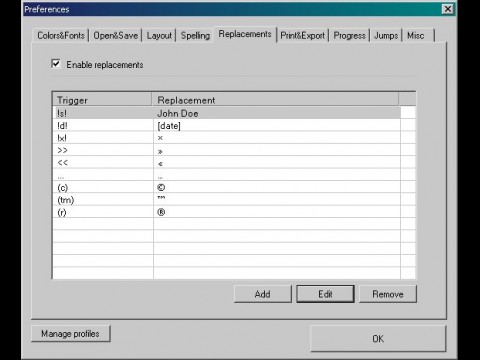Viewport: 480px width, 360px height.
Task: Open the Open&Save tab
Action: [115, 35]
